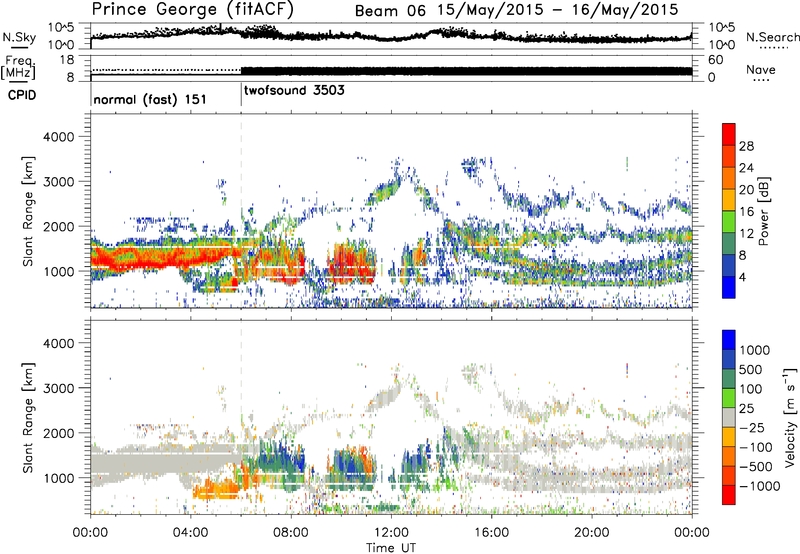Click the N.Search legend label
This screenshot has height=554, width=800.
pos(772,37)
